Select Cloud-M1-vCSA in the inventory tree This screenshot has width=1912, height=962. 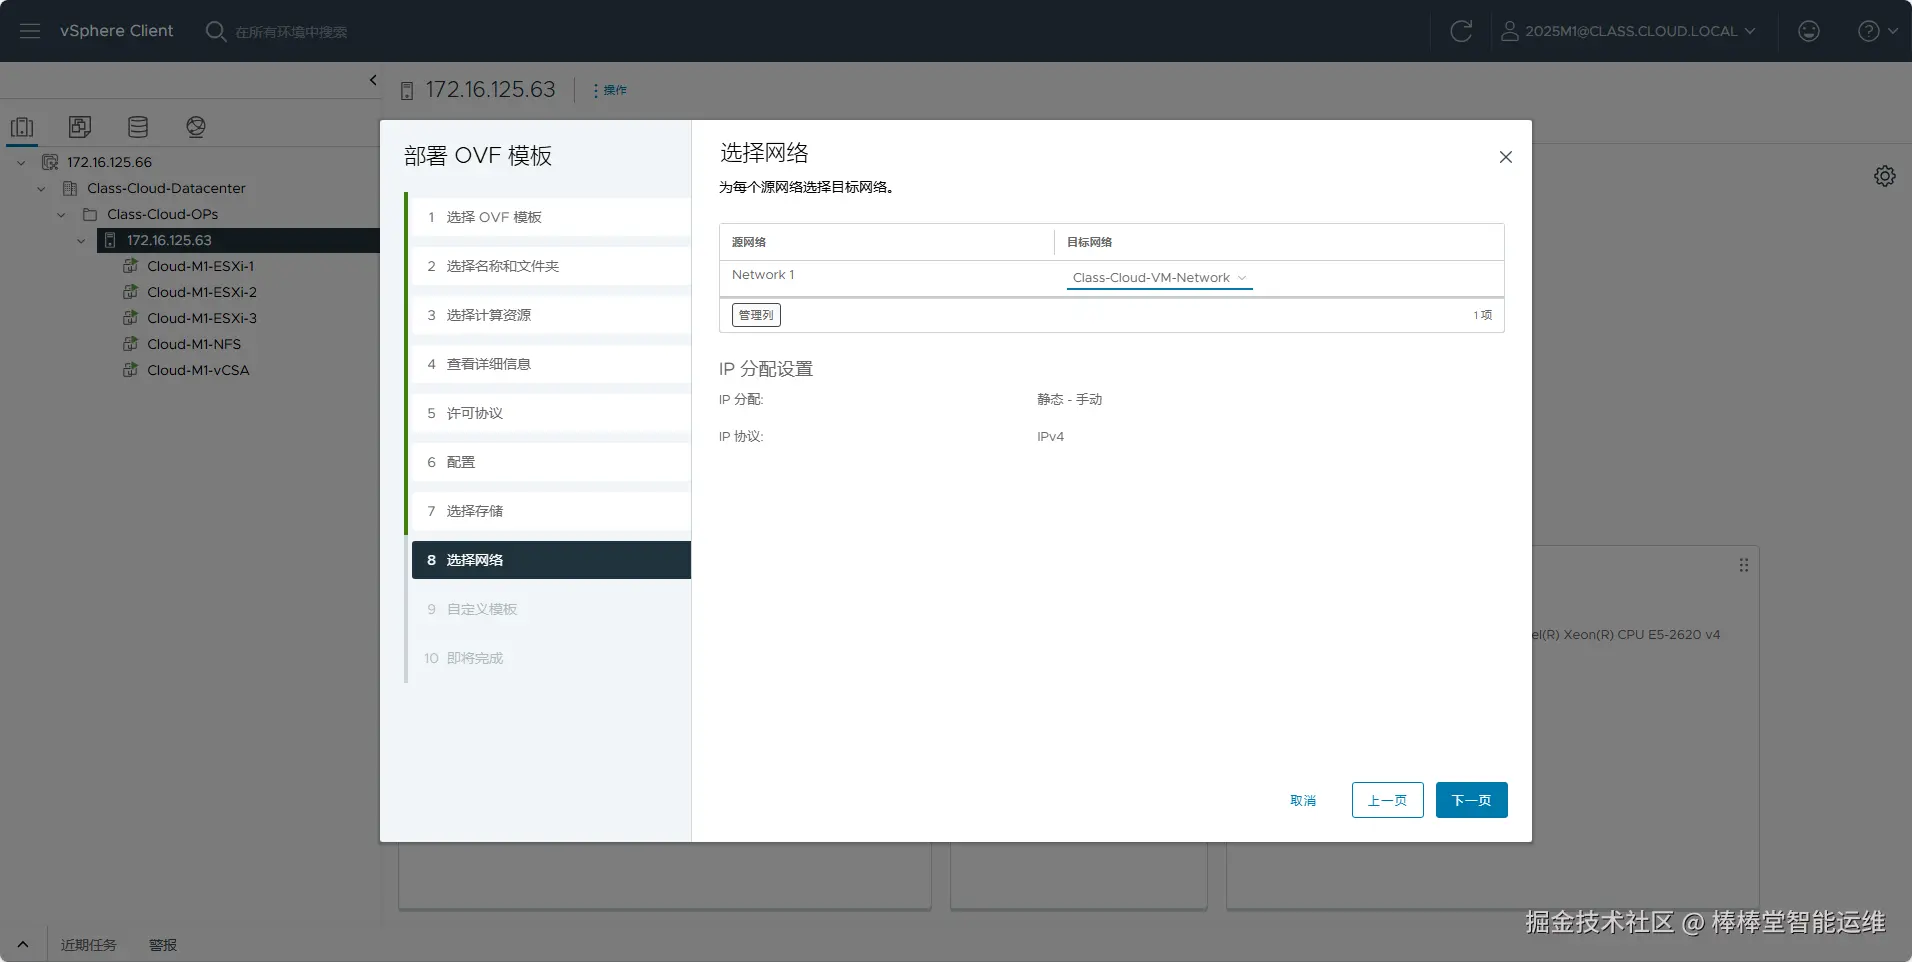(x=198, y=370)
